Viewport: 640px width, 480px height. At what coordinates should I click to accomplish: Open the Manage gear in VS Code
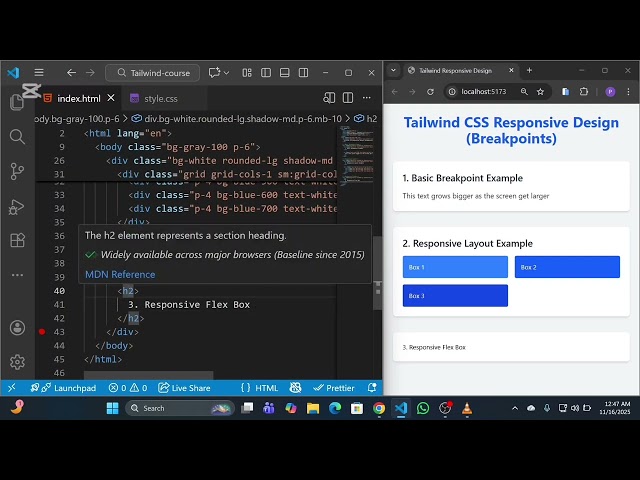coord(17,362)
